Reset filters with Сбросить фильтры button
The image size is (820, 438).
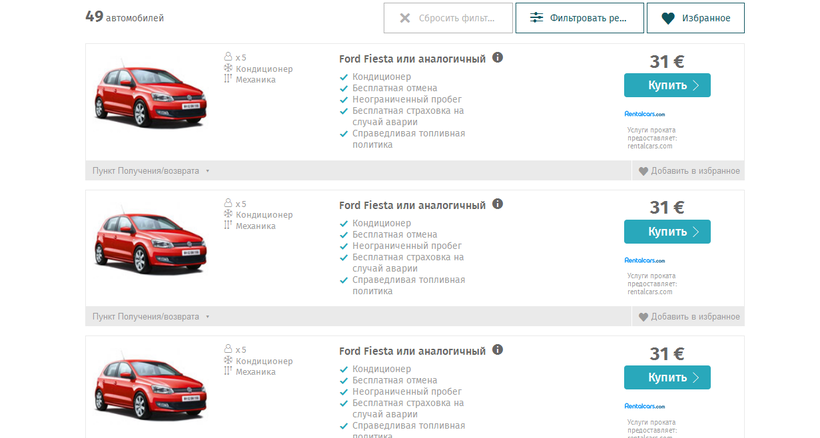[447, 18]
